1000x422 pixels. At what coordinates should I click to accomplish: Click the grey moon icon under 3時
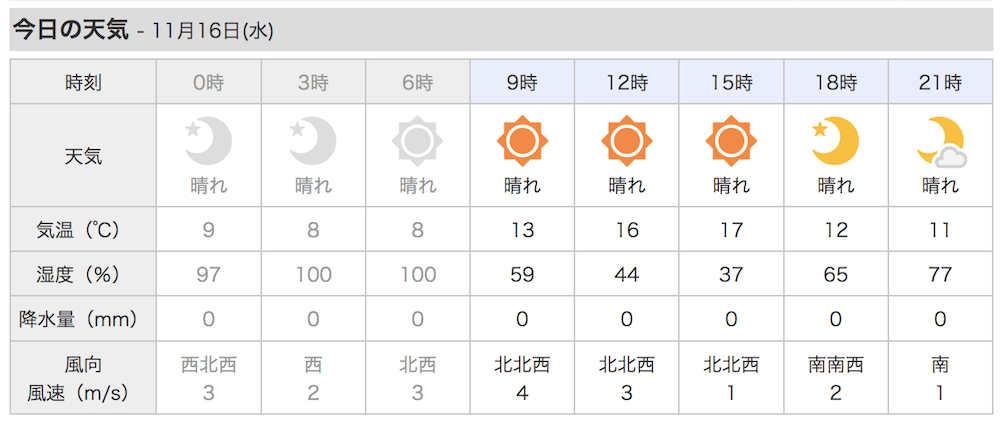click(x=312, y=141)
